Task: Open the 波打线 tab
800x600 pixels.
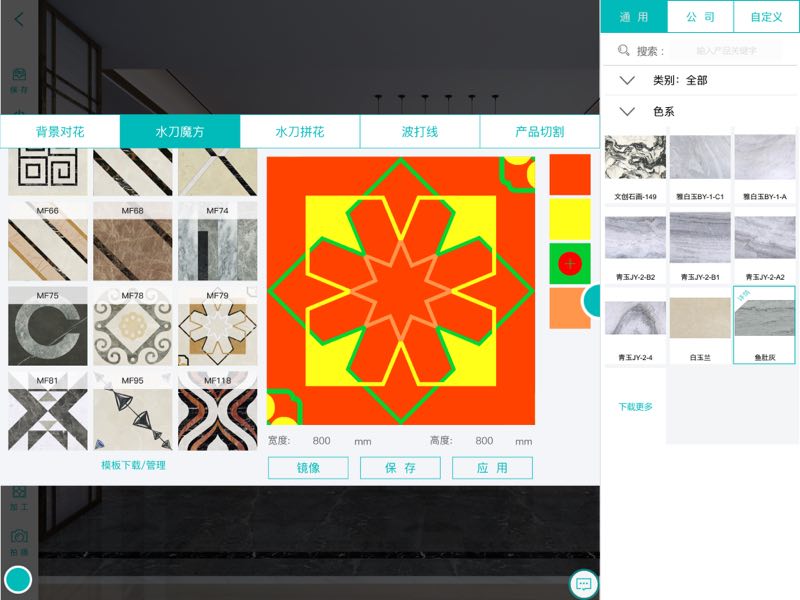Action: [x=420, y=132]
